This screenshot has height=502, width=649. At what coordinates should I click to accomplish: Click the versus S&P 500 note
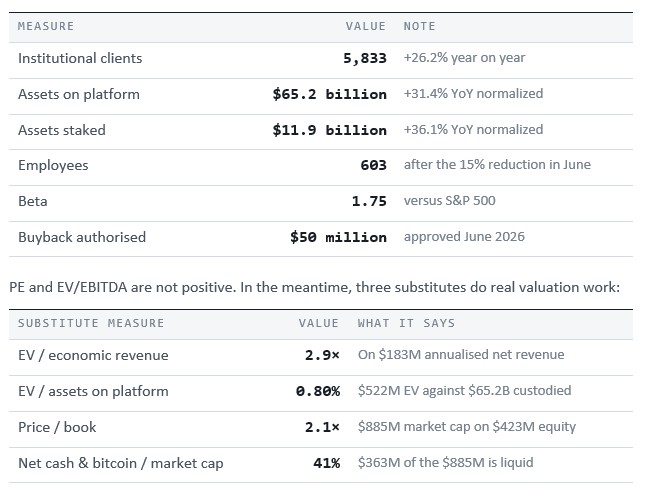click(x=449, y=201)
